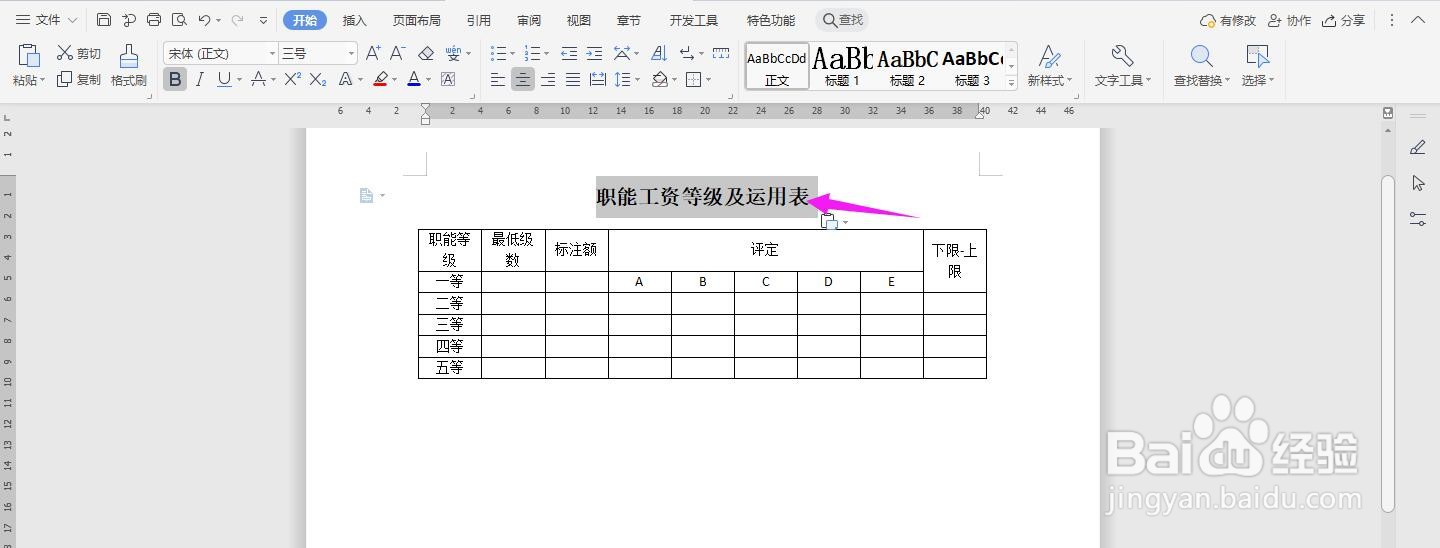Toggle numbered list
This screenshot has height=548, width=1440.
(x=532, y=53)
